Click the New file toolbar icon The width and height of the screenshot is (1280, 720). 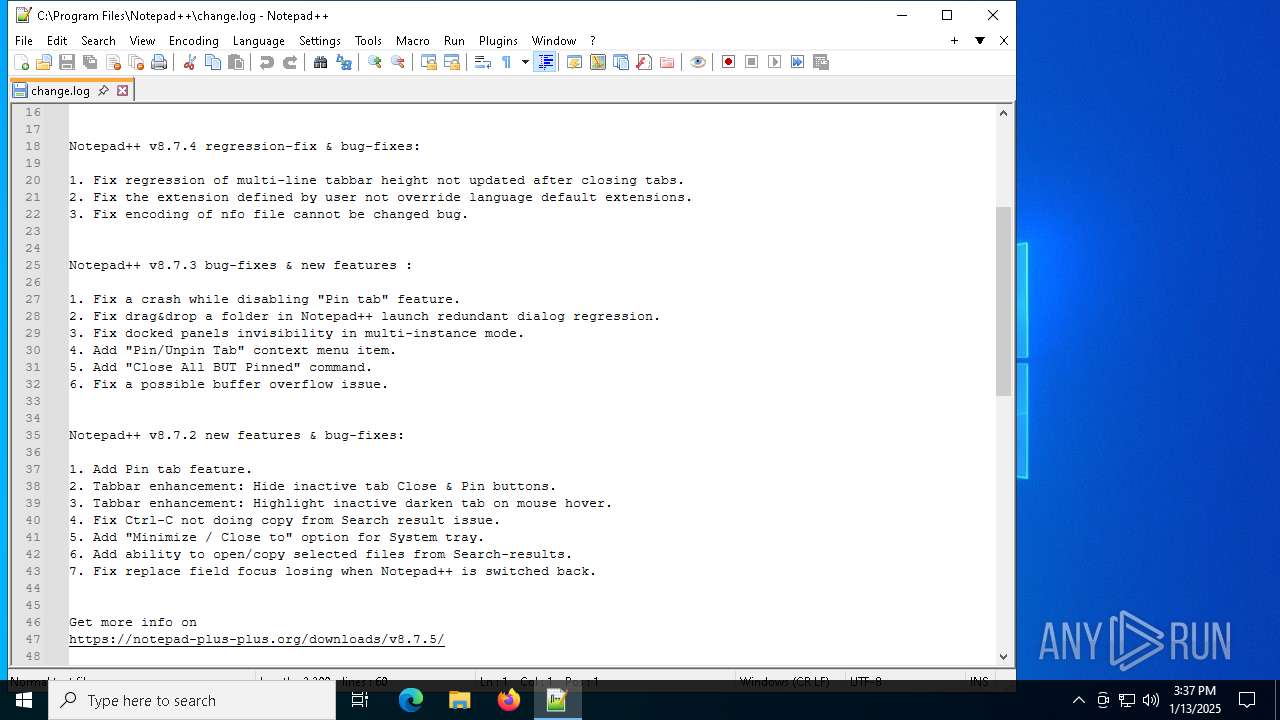click(21, 62)
